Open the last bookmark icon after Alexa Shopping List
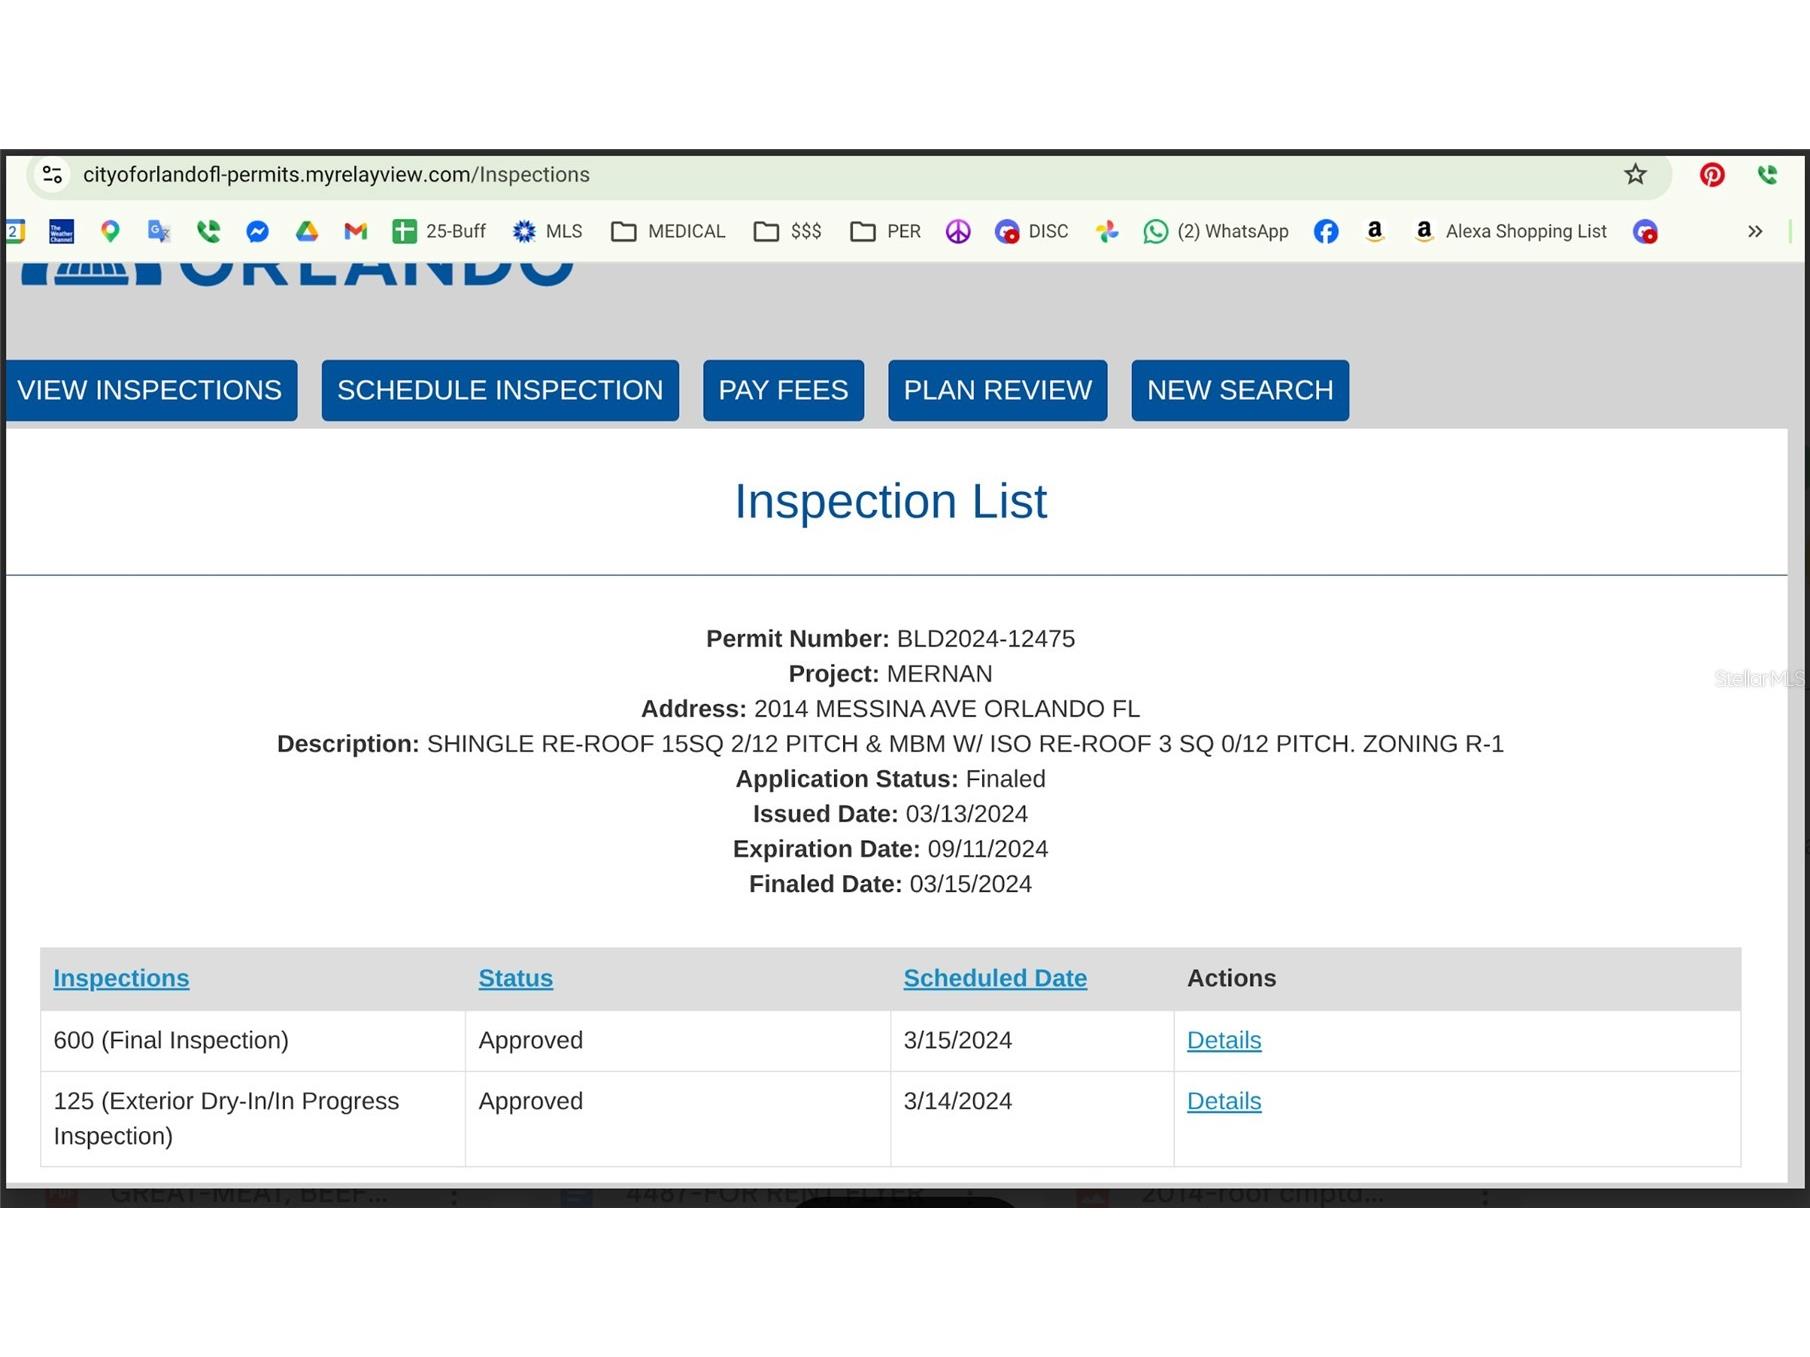The image size is (1810, 1357). (1645, 232)
